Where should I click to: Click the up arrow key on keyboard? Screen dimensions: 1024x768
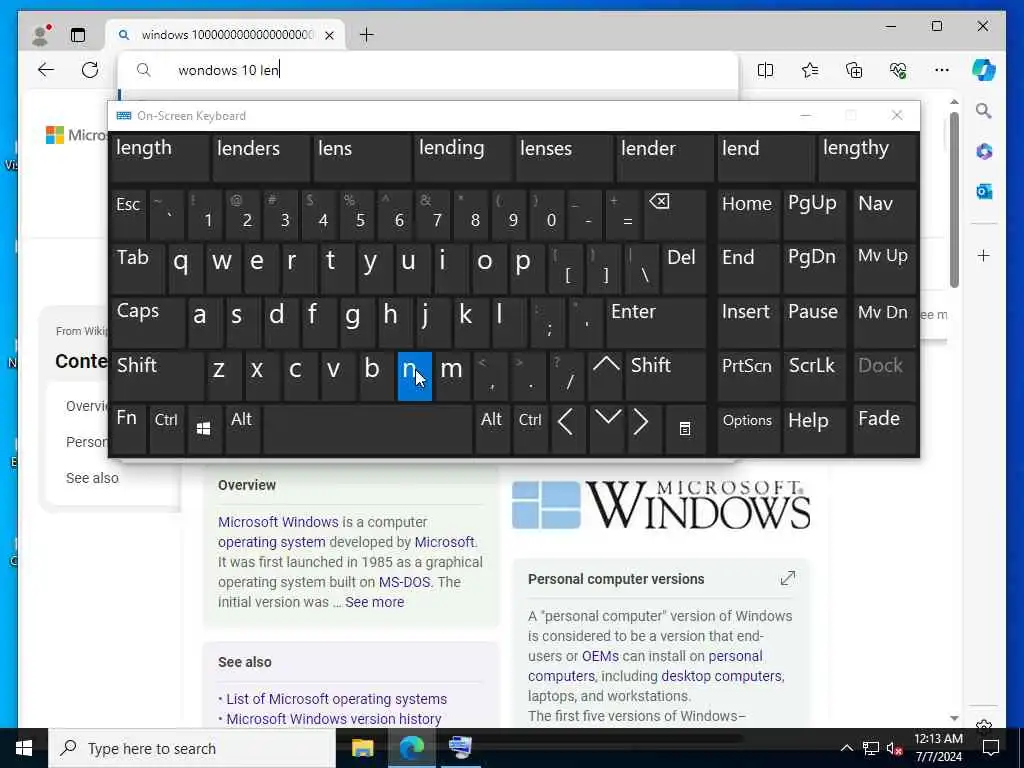pos(606,375)
